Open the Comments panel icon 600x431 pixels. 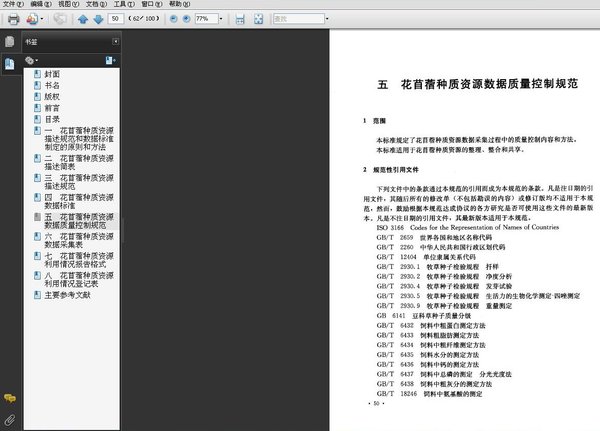tap(10, 398)
